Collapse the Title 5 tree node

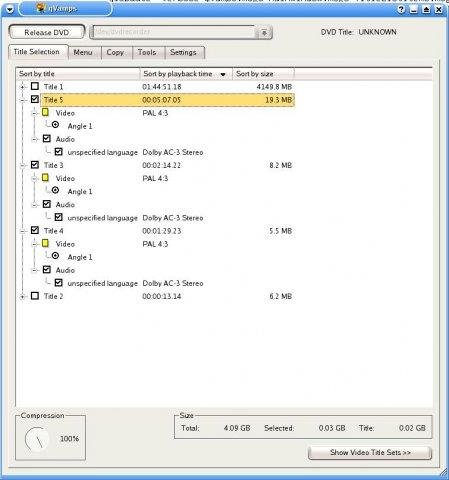tap(22, 100)
